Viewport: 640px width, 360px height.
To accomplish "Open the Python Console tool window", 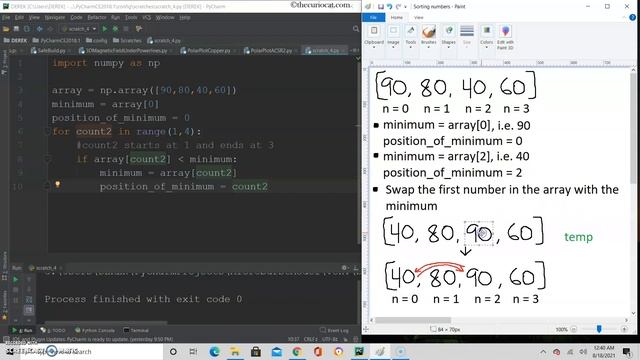I will [x=95, y=330].
